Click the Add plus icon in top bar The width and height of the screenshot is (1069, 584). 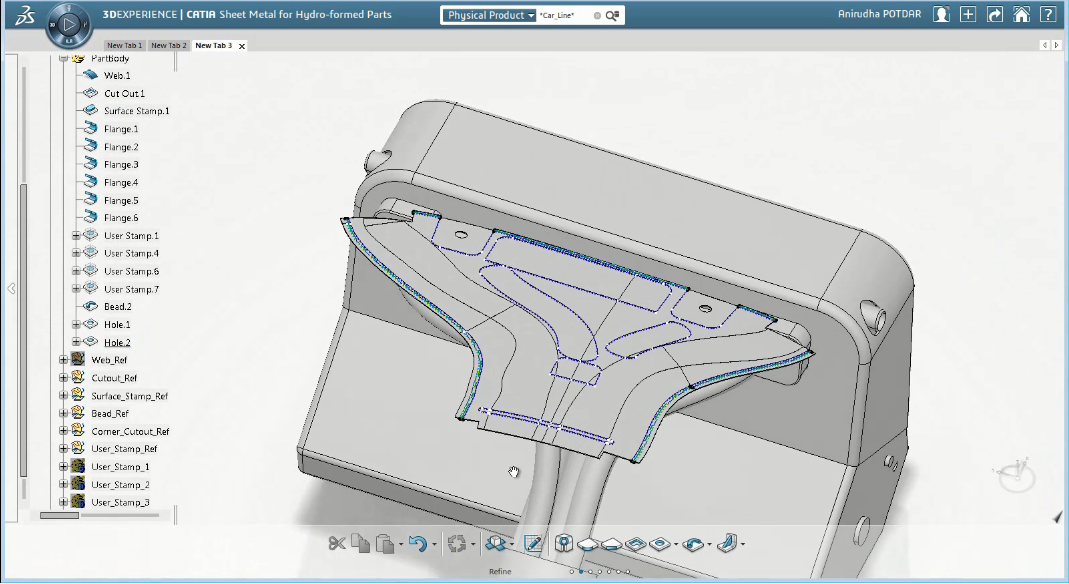[967, 14]
